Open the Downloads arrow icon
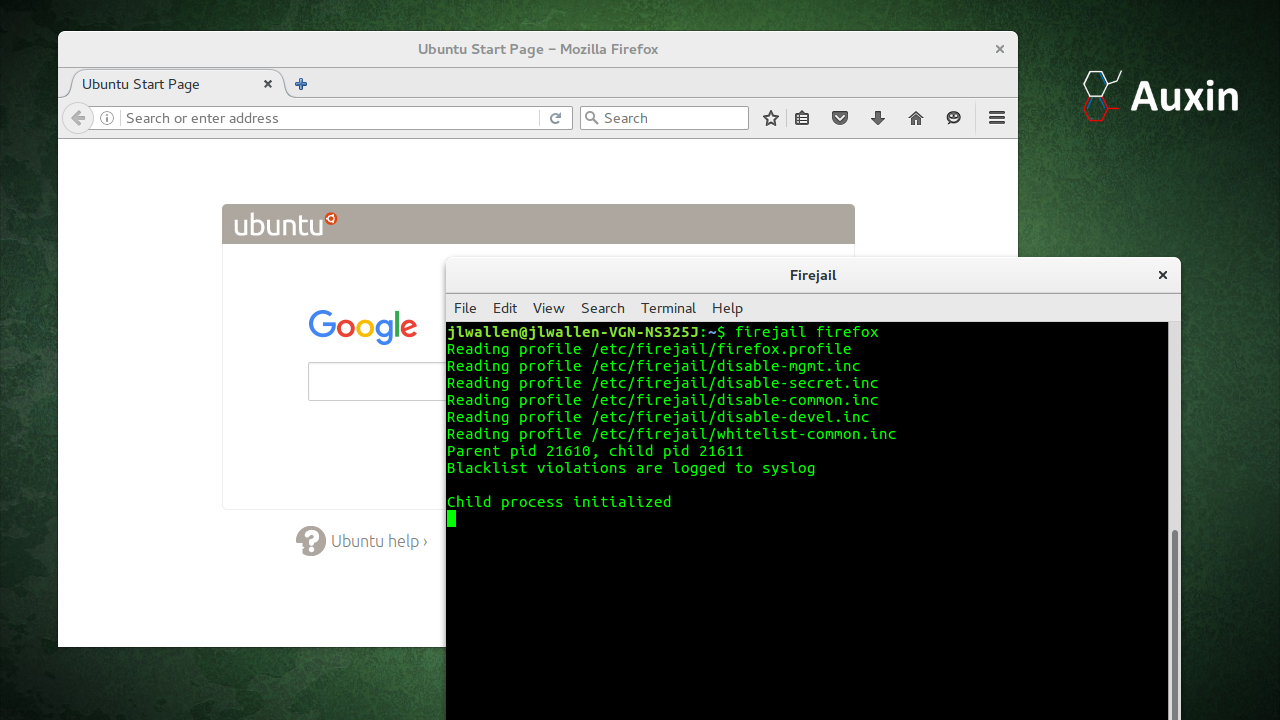 pos(878,118)
